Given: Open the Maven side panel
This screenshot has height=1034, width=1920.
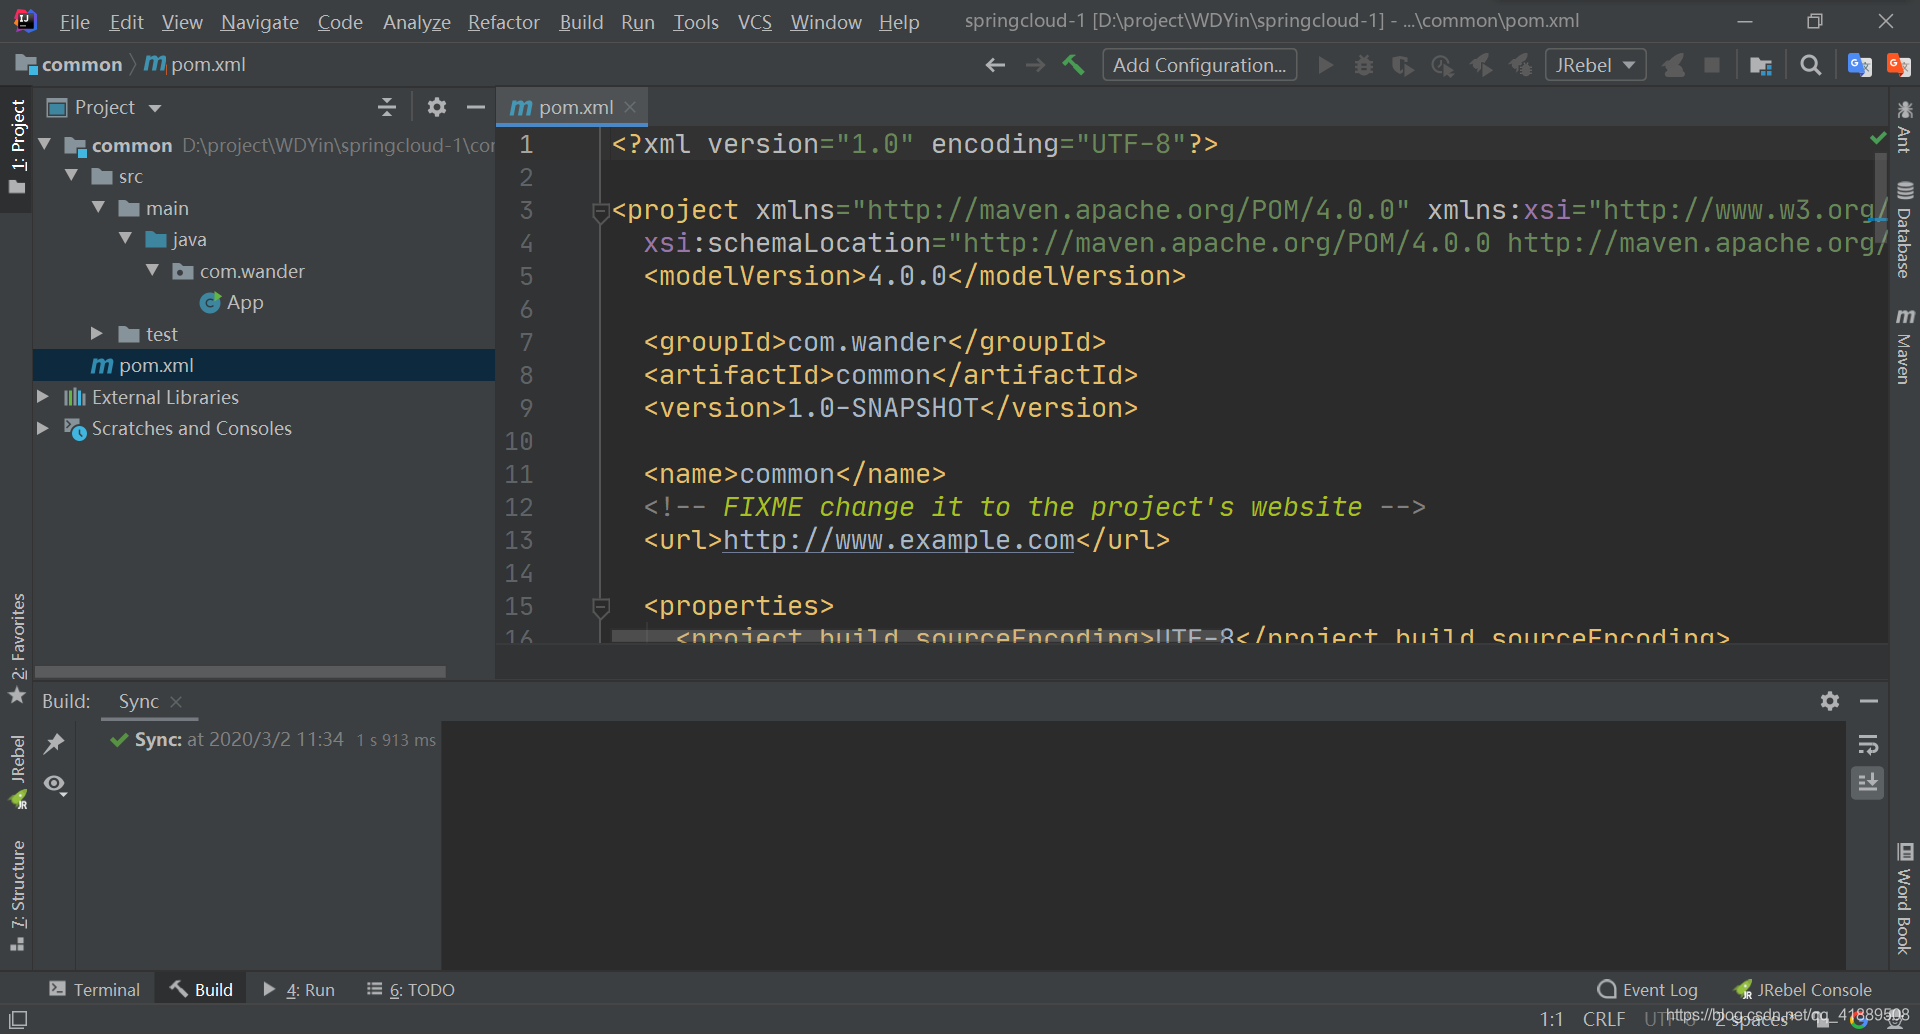Looking at the screenshot, I should pyautogui.click(x=1904, y=346).
